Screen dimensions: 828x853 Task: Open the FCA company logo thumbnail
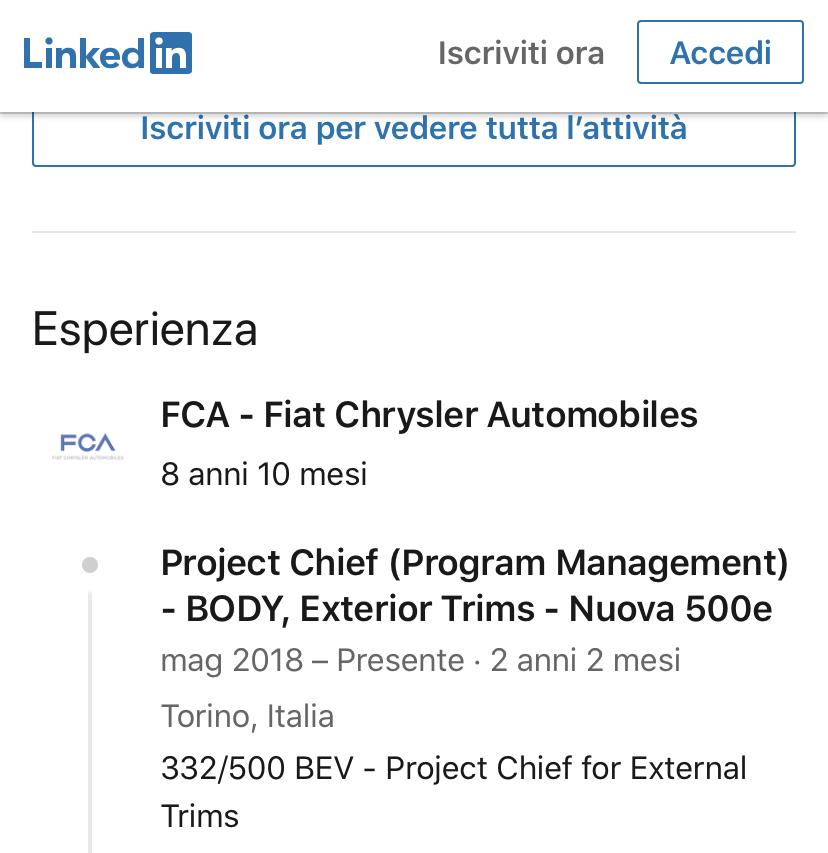[x=88, y=446]
